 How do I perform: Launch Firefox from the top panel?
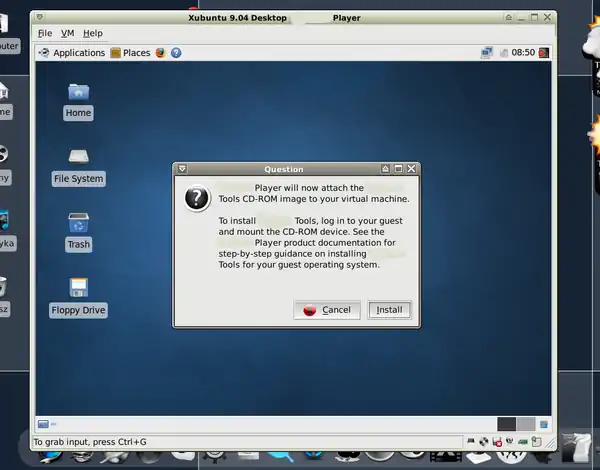click(x=161, y=53)
